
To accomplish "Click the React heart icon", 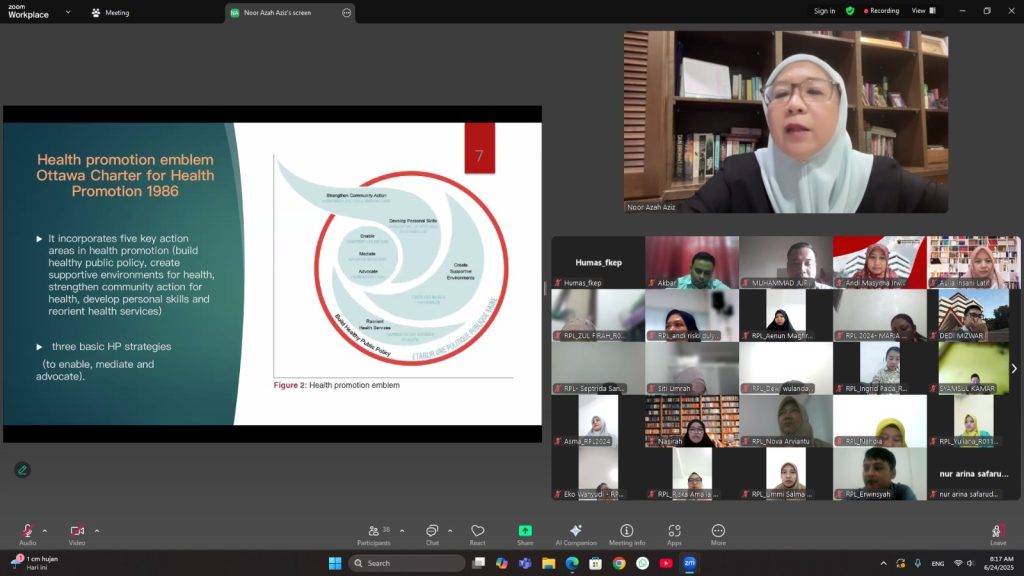I will 478,531.
